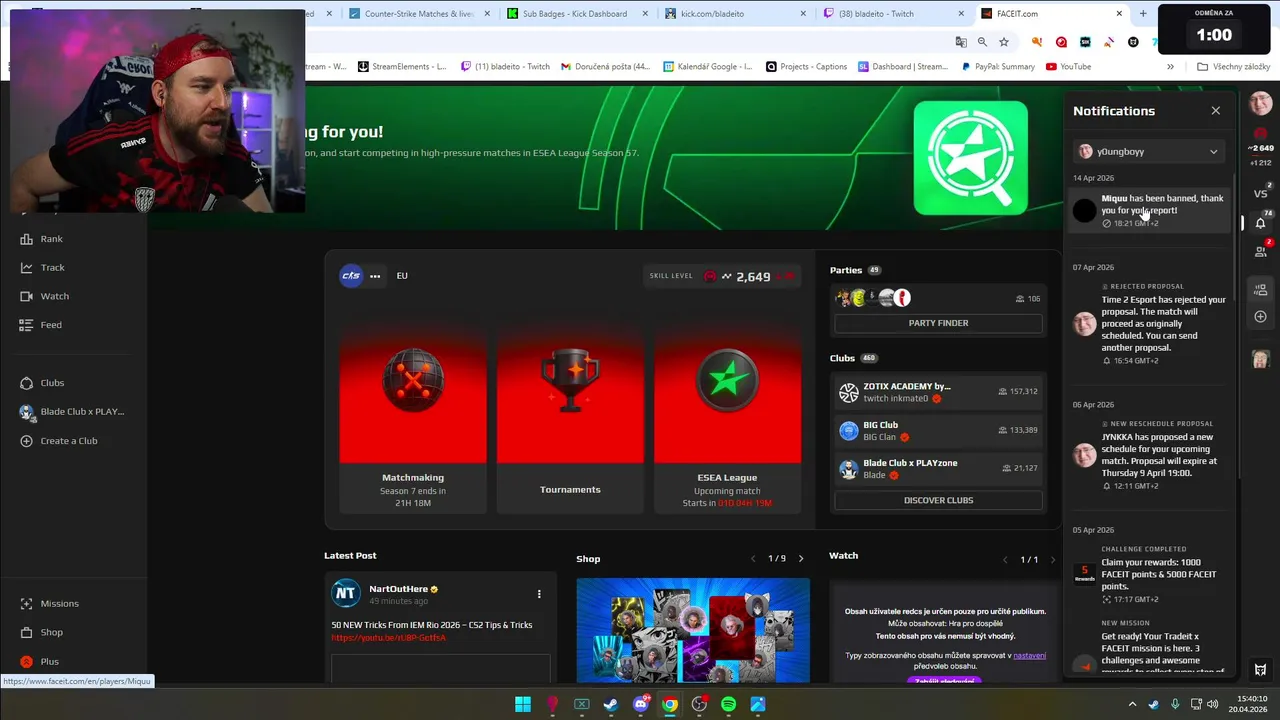Image resolution: width=1280 pixels, height=720 pixels.
Task: Go to previous Watch page
Action: pyautogui.click(x=1005, y=560)
